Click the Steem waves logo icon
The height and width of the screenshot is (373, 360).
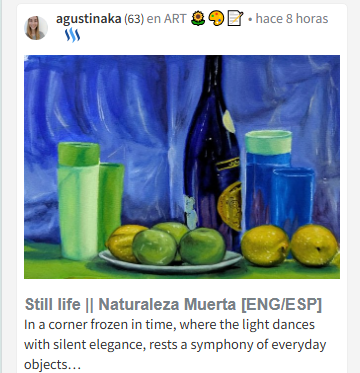pos(73,35)
